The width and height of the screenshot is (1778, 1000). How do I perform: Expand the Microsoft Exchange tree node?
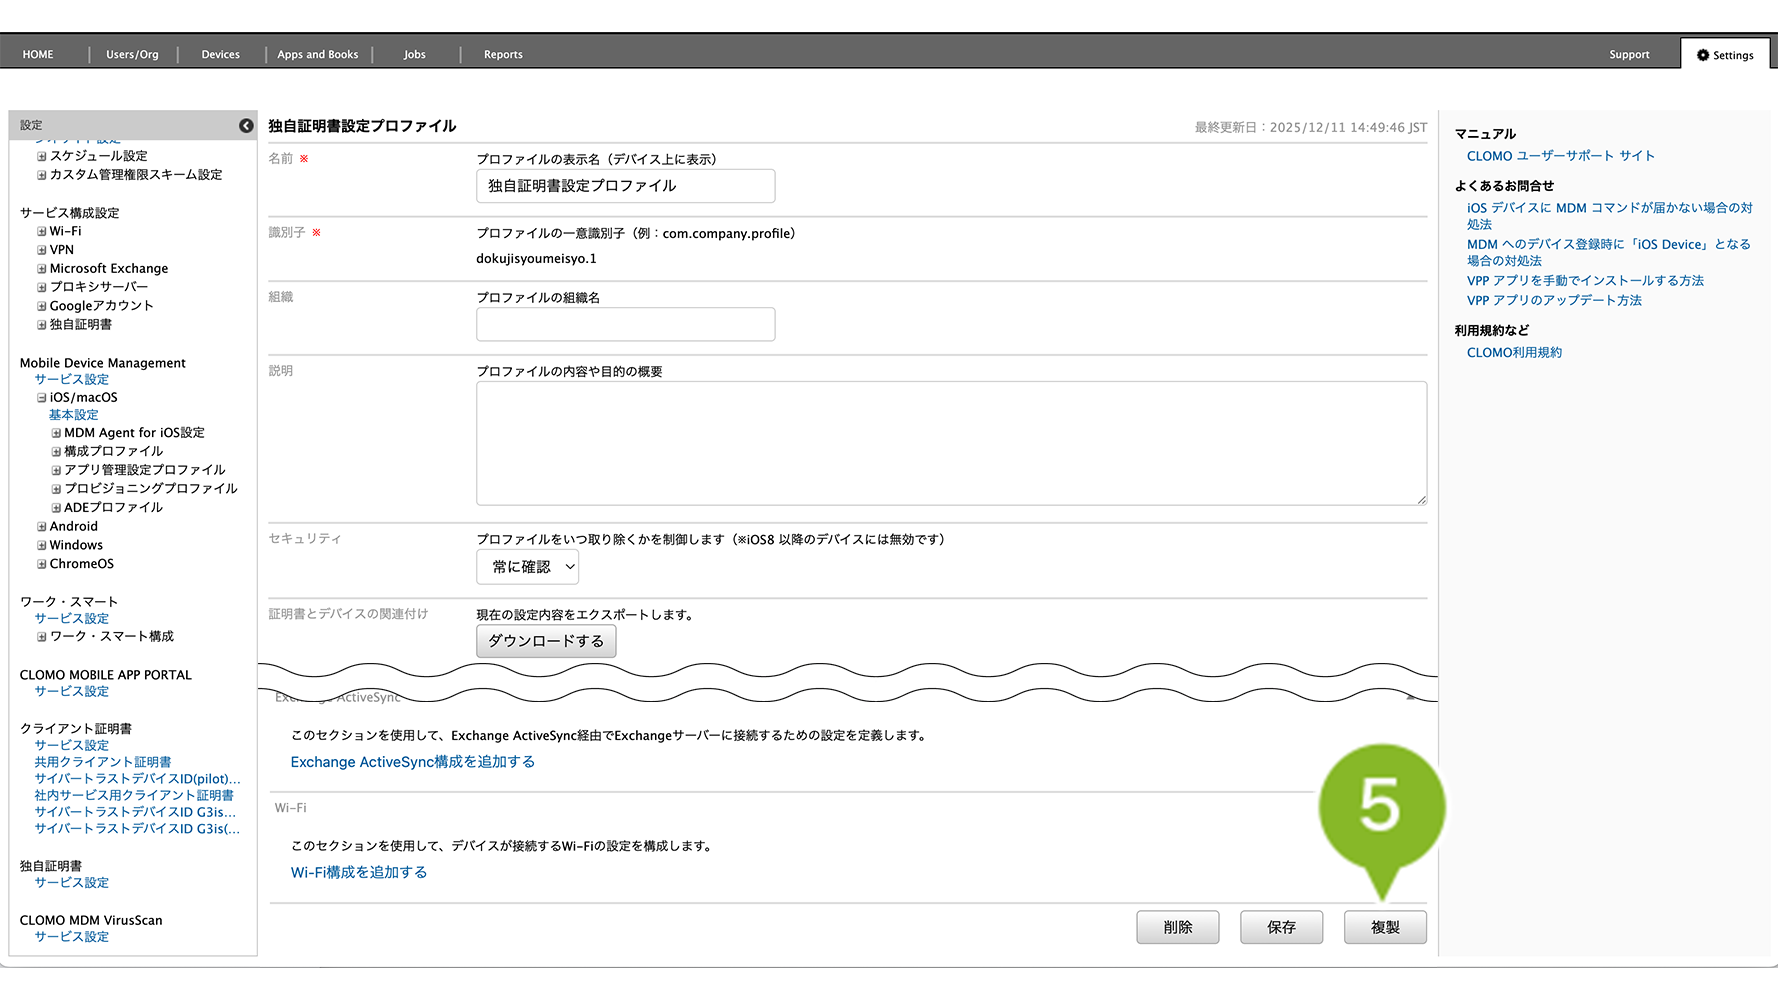pyautogui.click(x=42, y=269)
